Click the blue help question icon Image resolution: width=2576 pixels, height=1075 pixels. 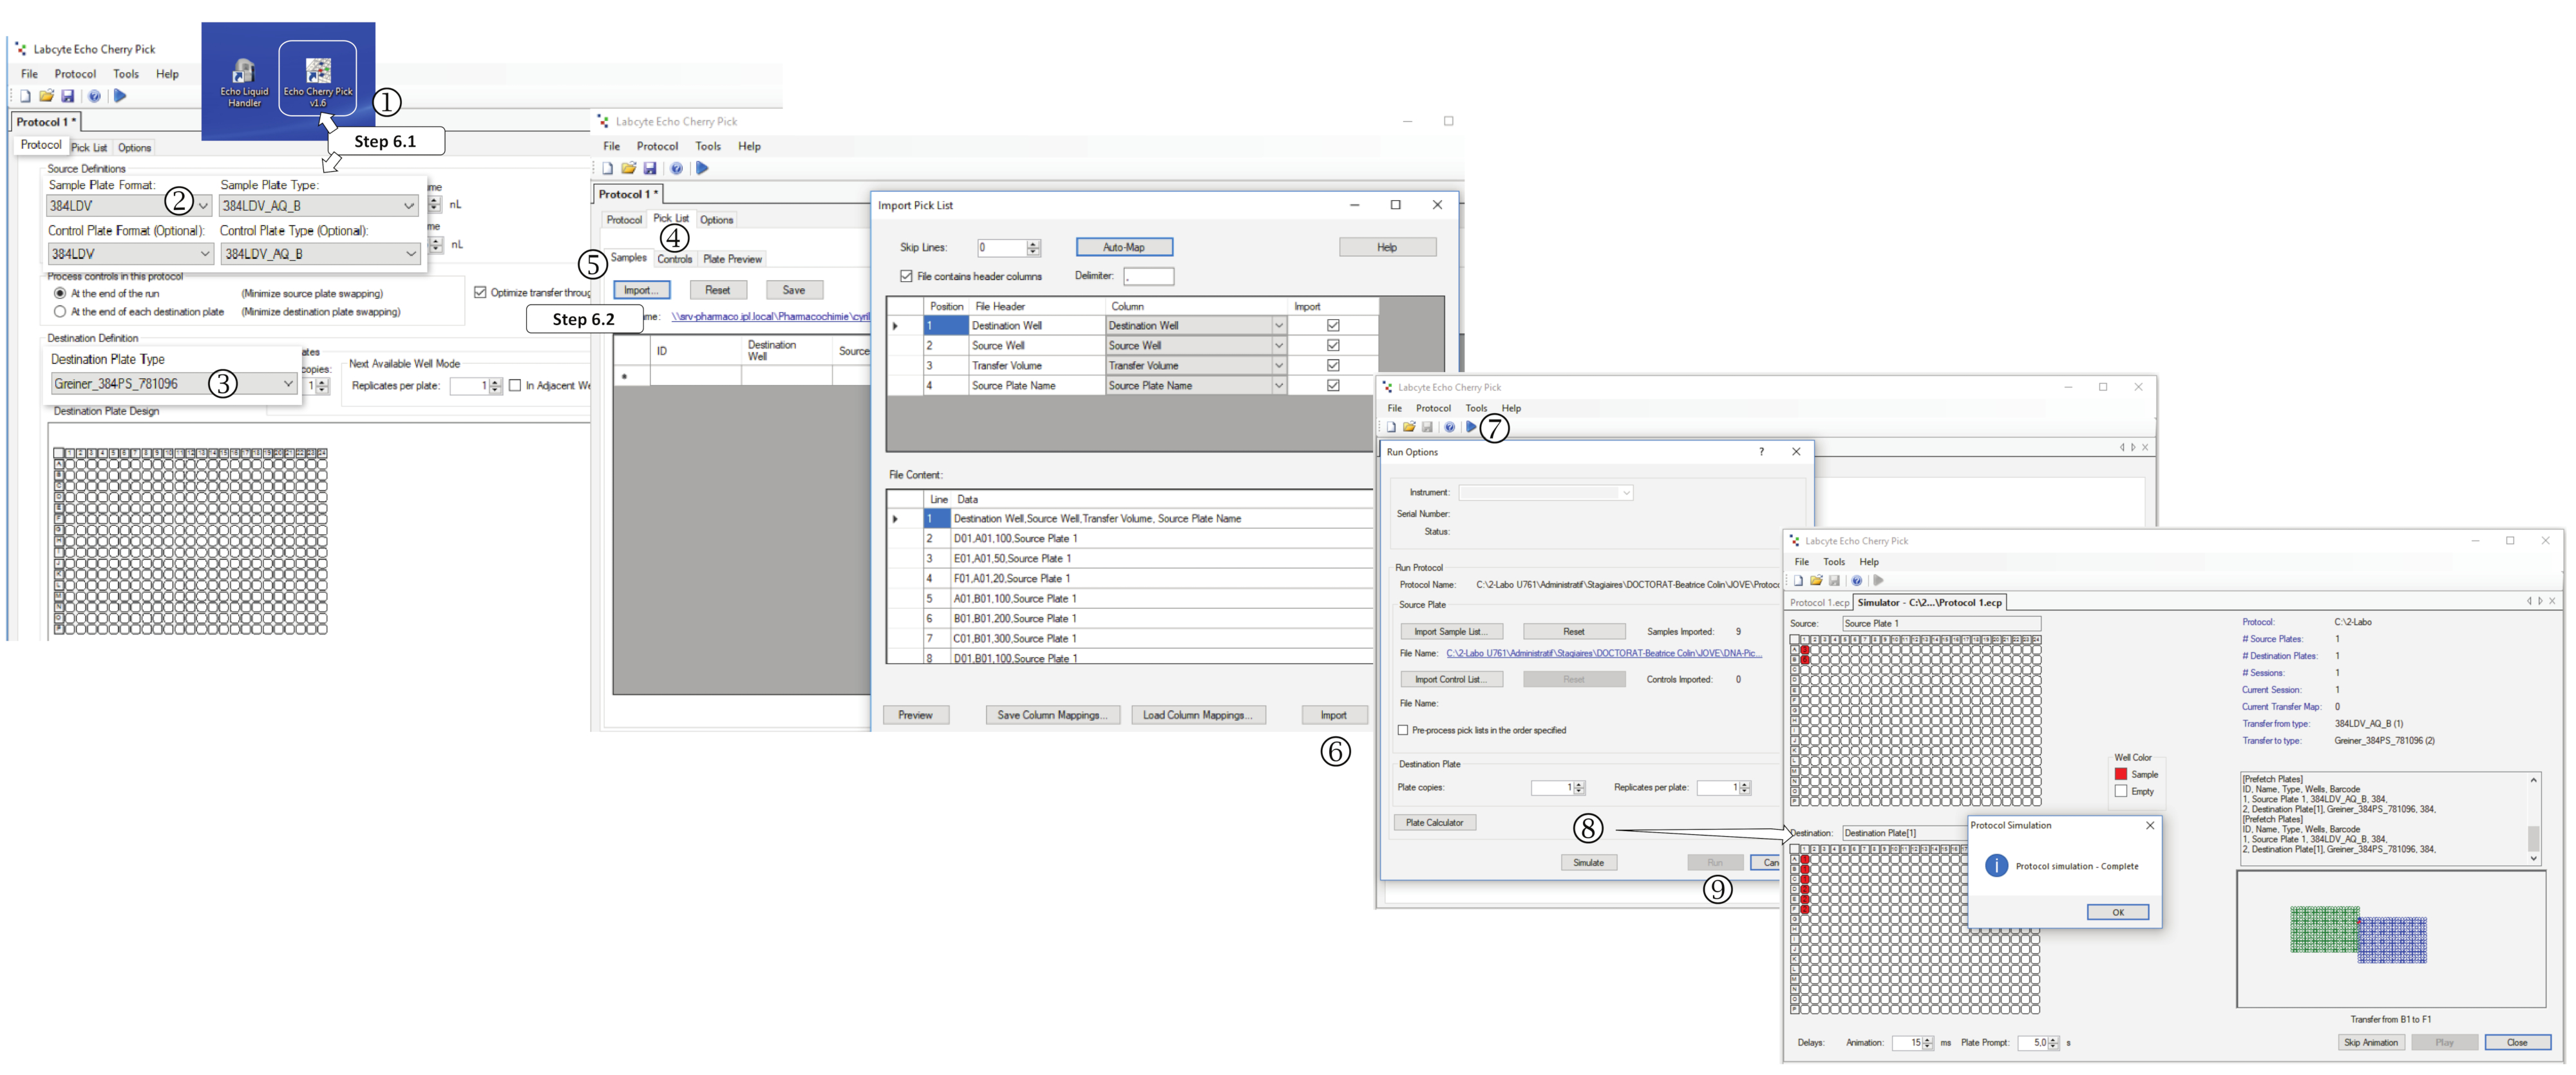tap(94, 96)
